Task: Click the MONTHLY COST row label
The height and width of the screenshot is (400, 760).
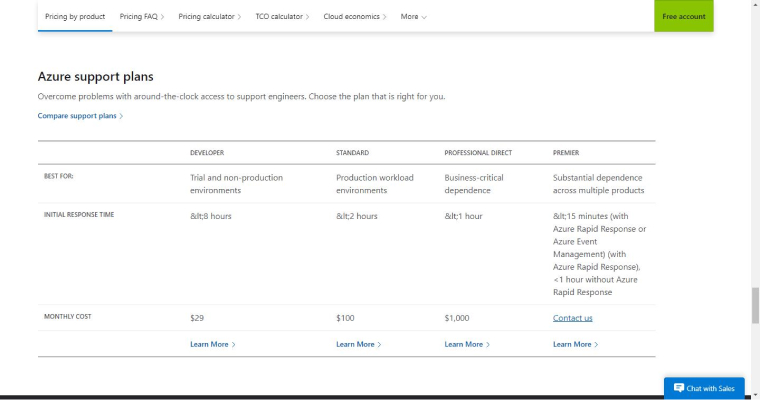Action: (x=67, y=317)
